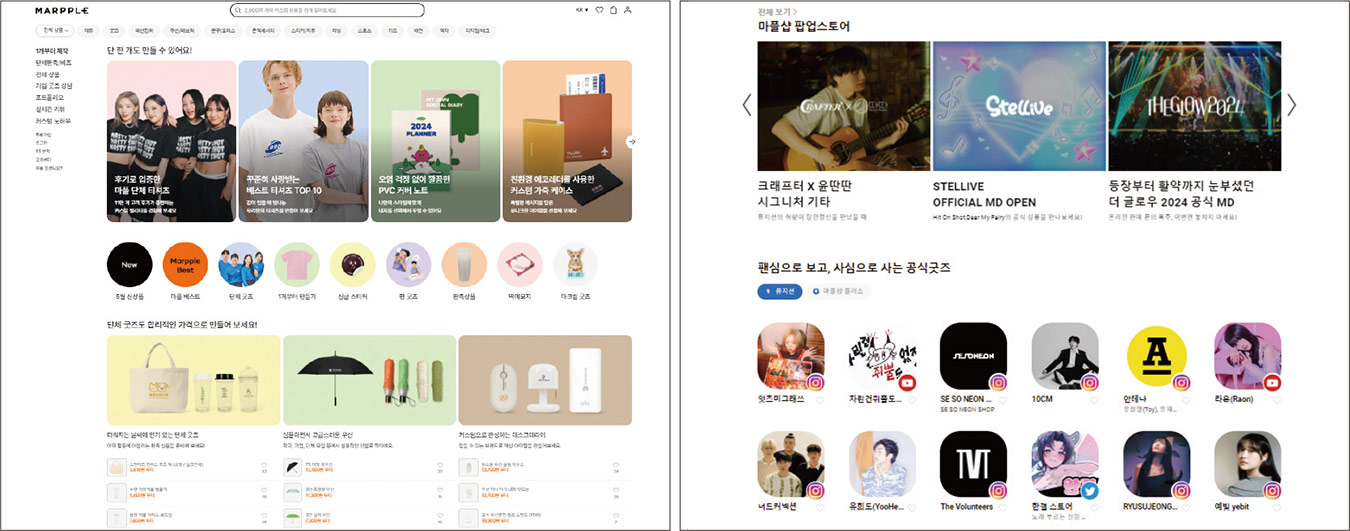Click the popup store next arrow

(x=1291, y=105)
